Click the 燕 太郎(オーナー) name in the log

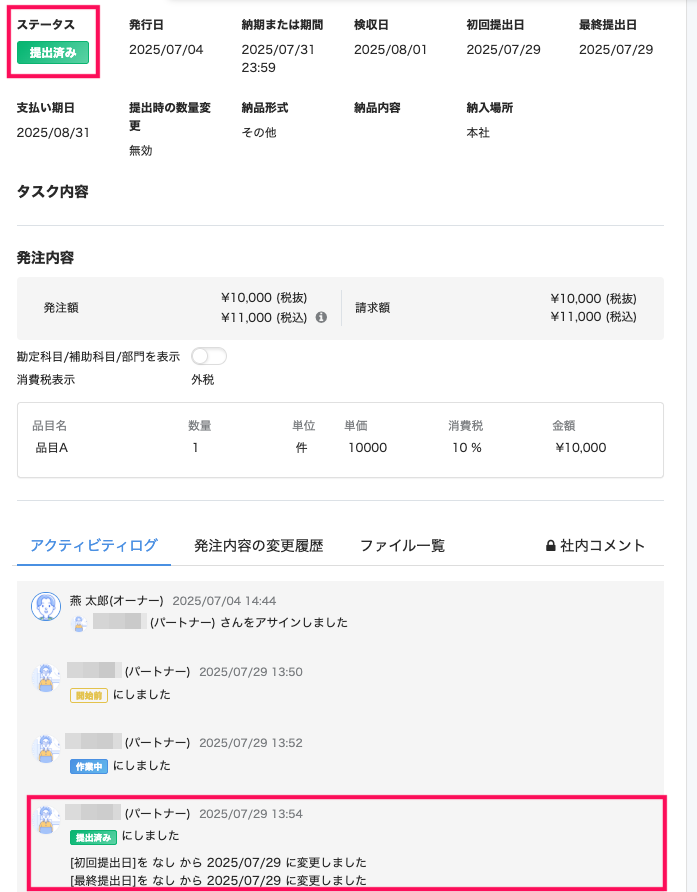117,601
